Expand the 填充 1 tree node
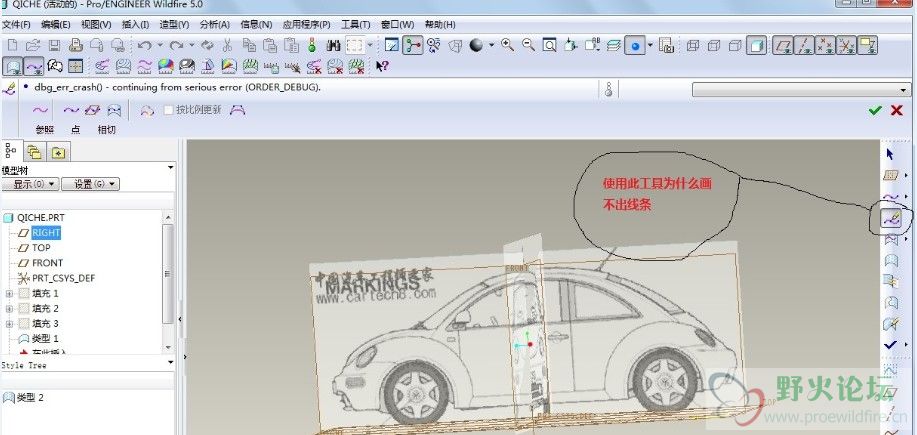Viewport: 917px width, 435px height. (x=9, y=294)
